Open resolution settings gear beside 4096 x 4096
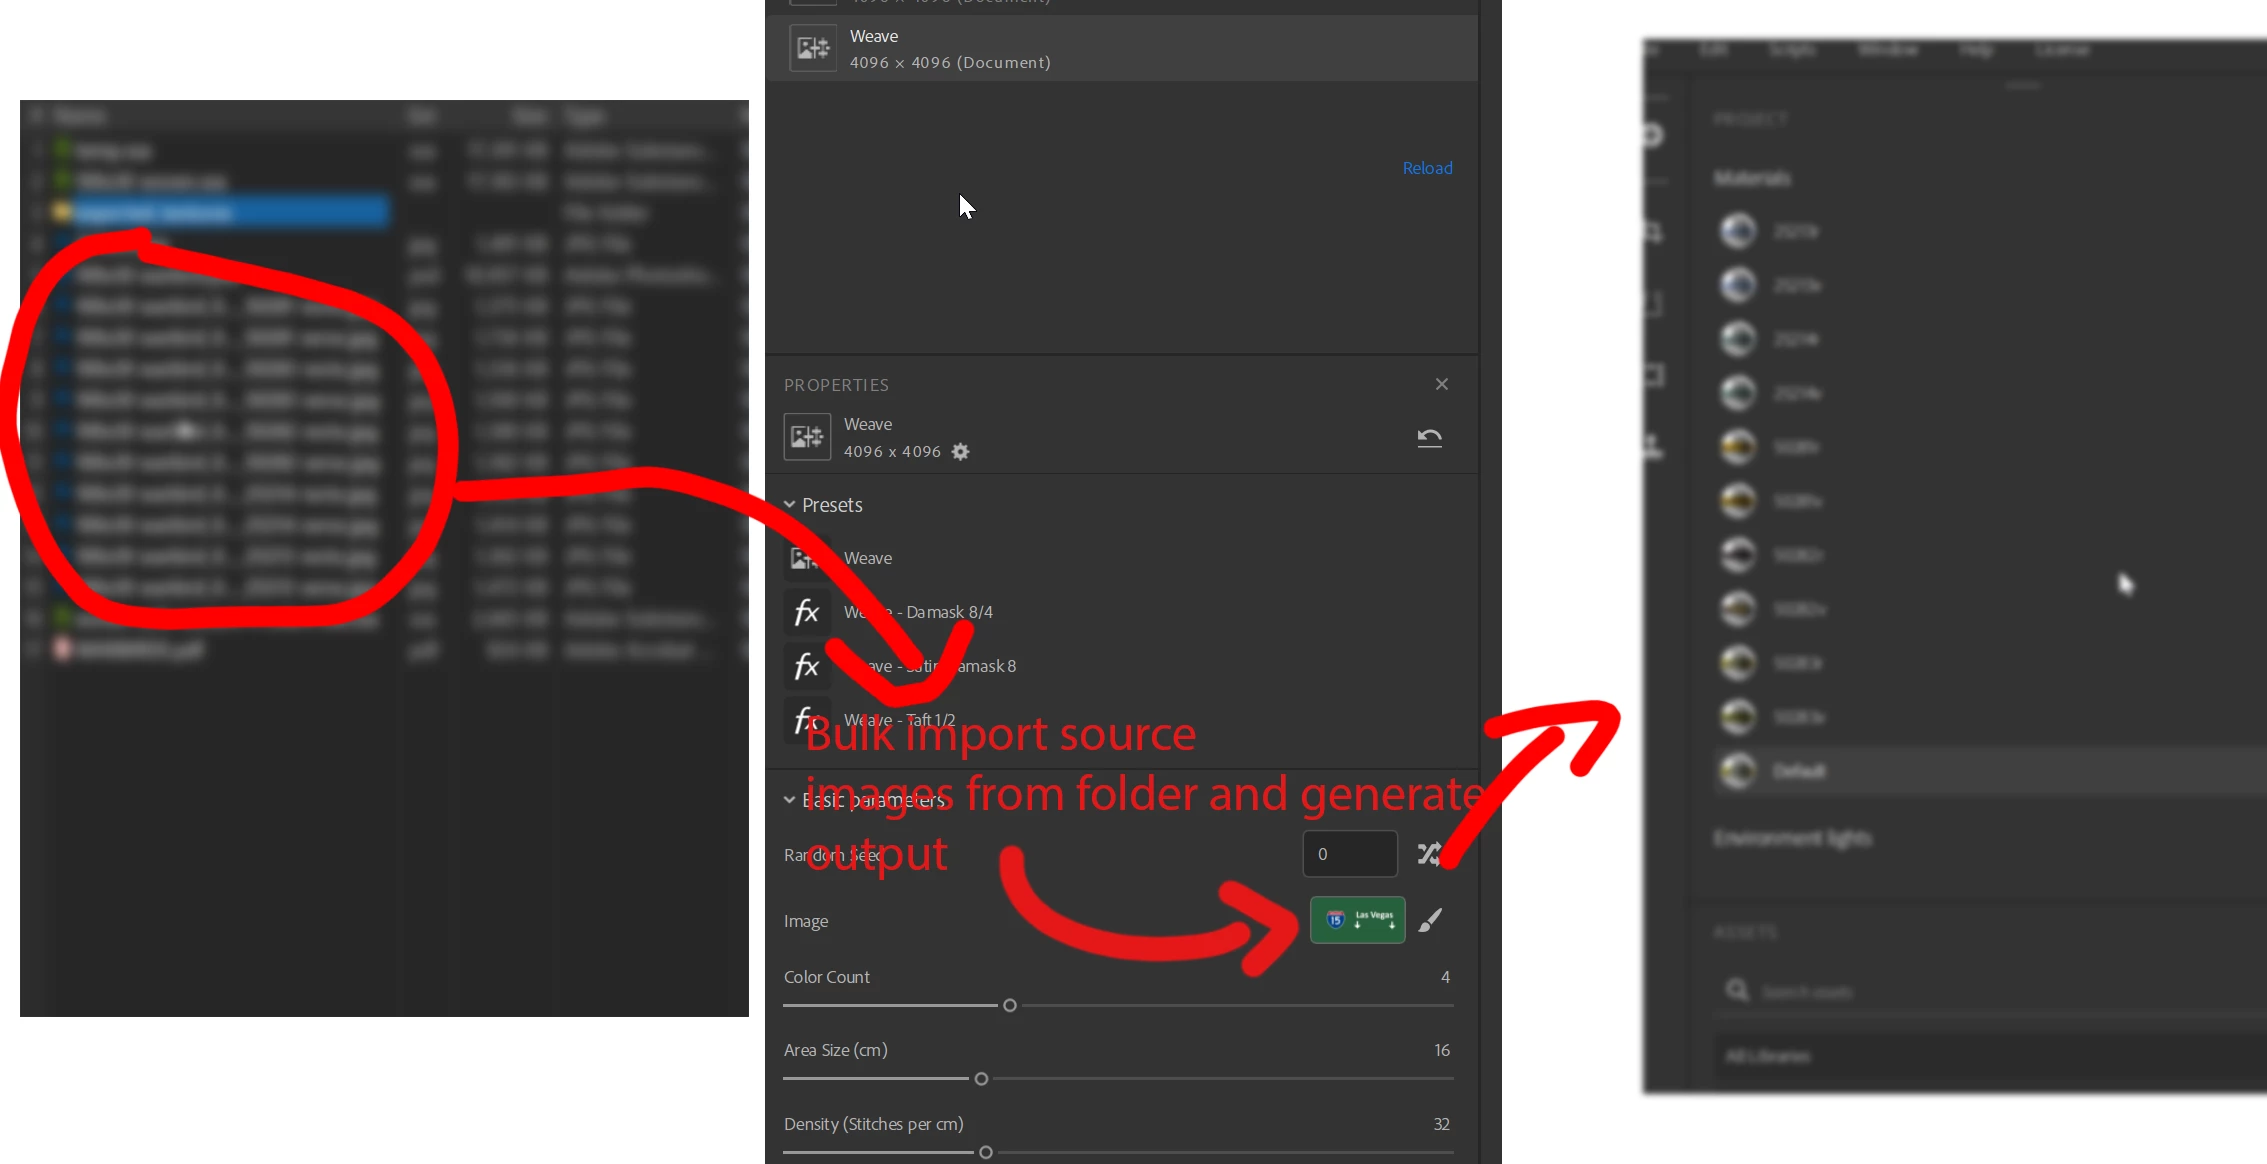 pos(960,452)
